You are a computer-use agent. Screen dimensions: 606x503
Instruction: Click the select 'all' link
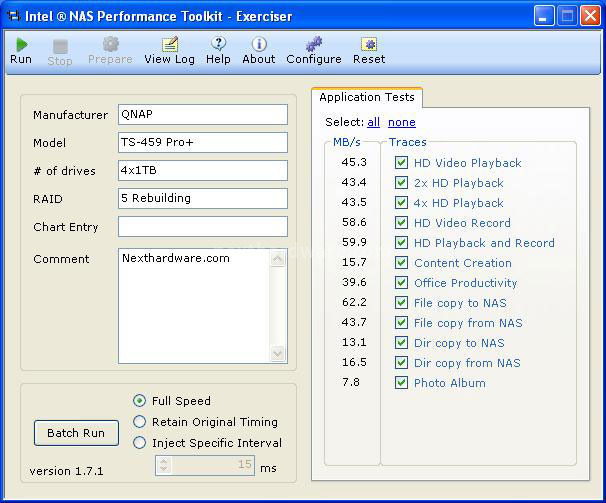tap(373, 122)
